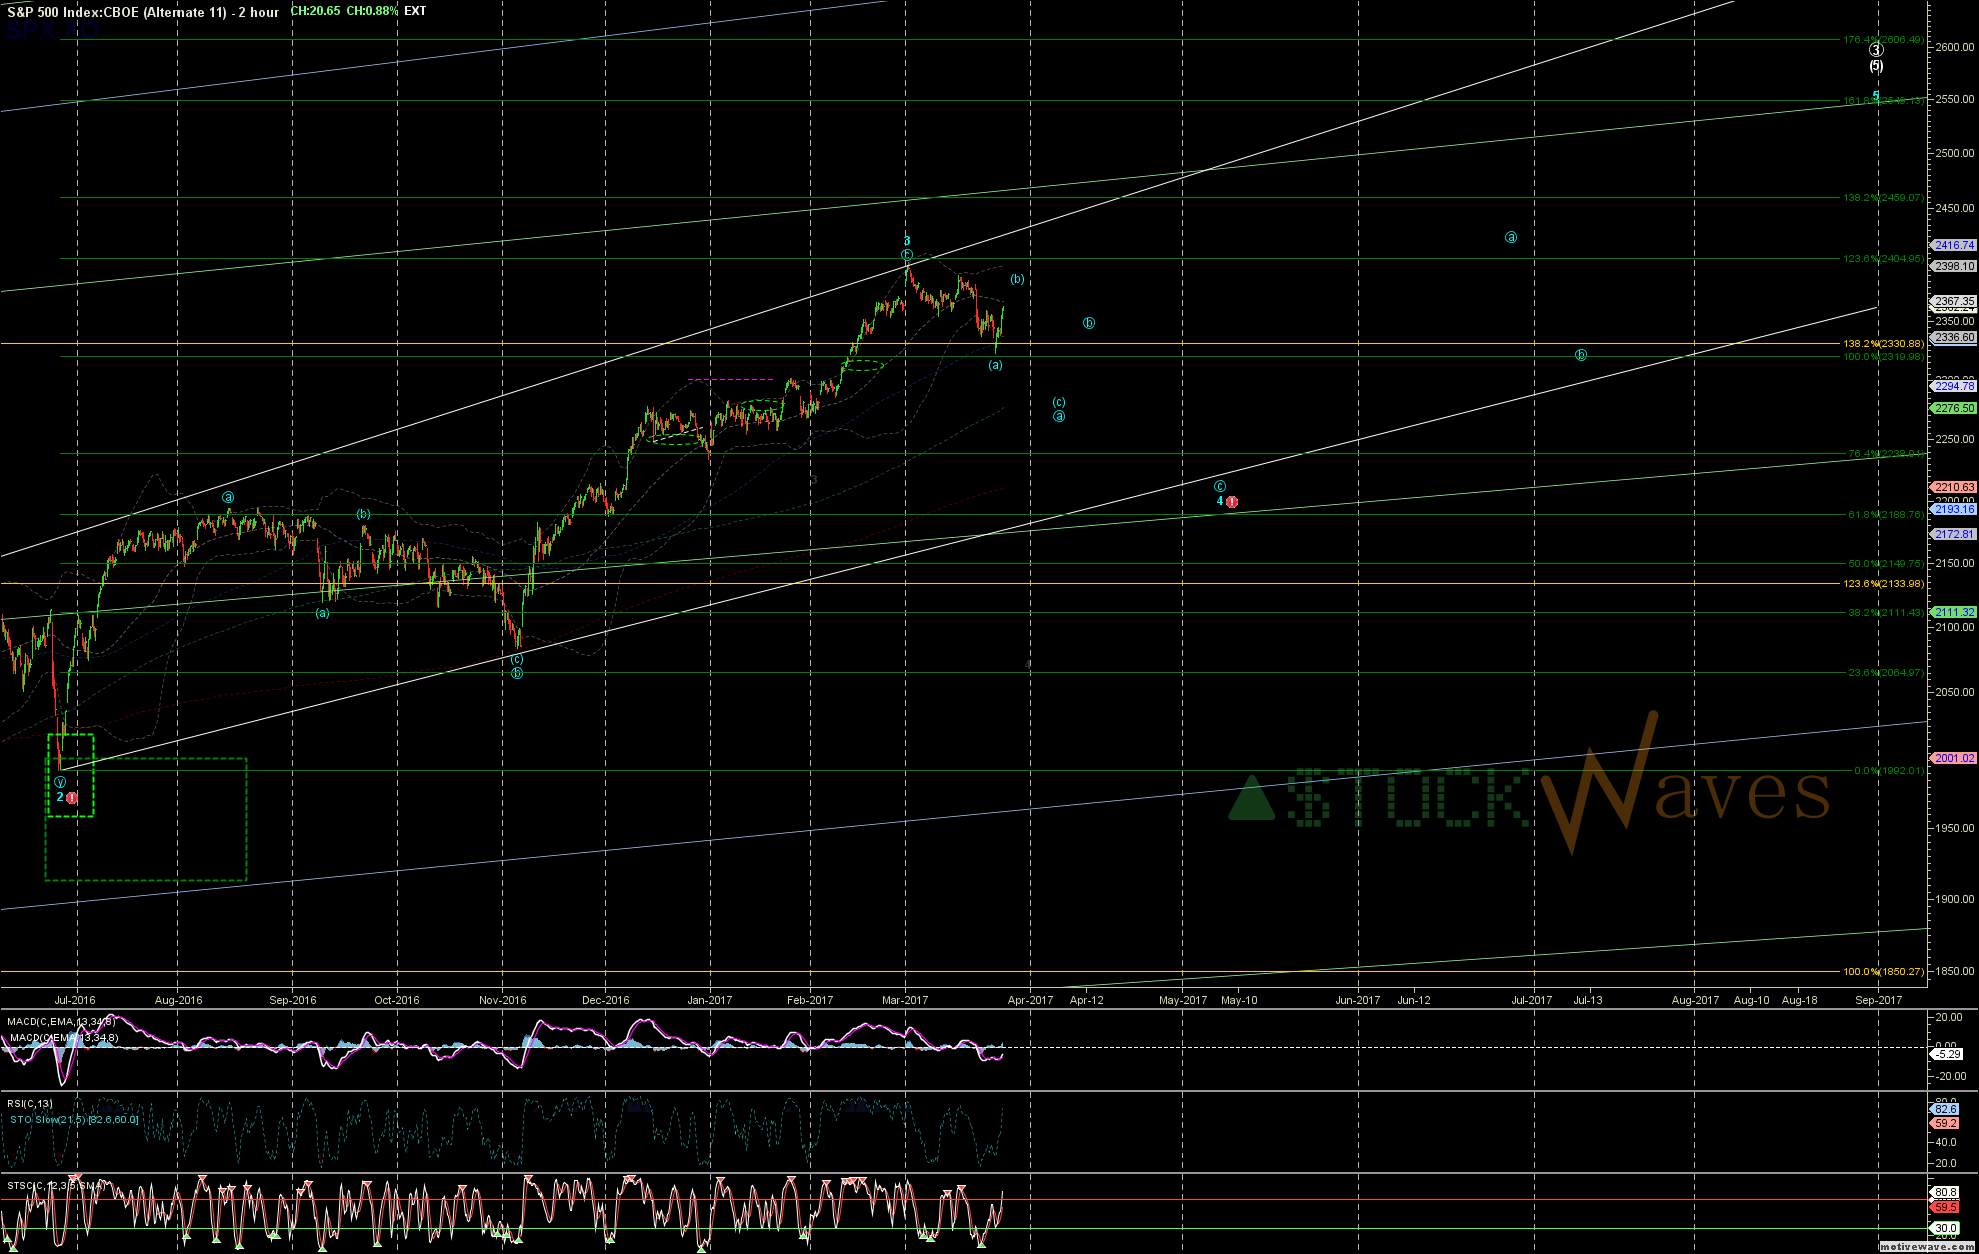Image resolution: width=1979 pixels, height=1254 pixels.
Task: Click the S&P 500 Index:CBOE chart title
Action: pos(143,12)
